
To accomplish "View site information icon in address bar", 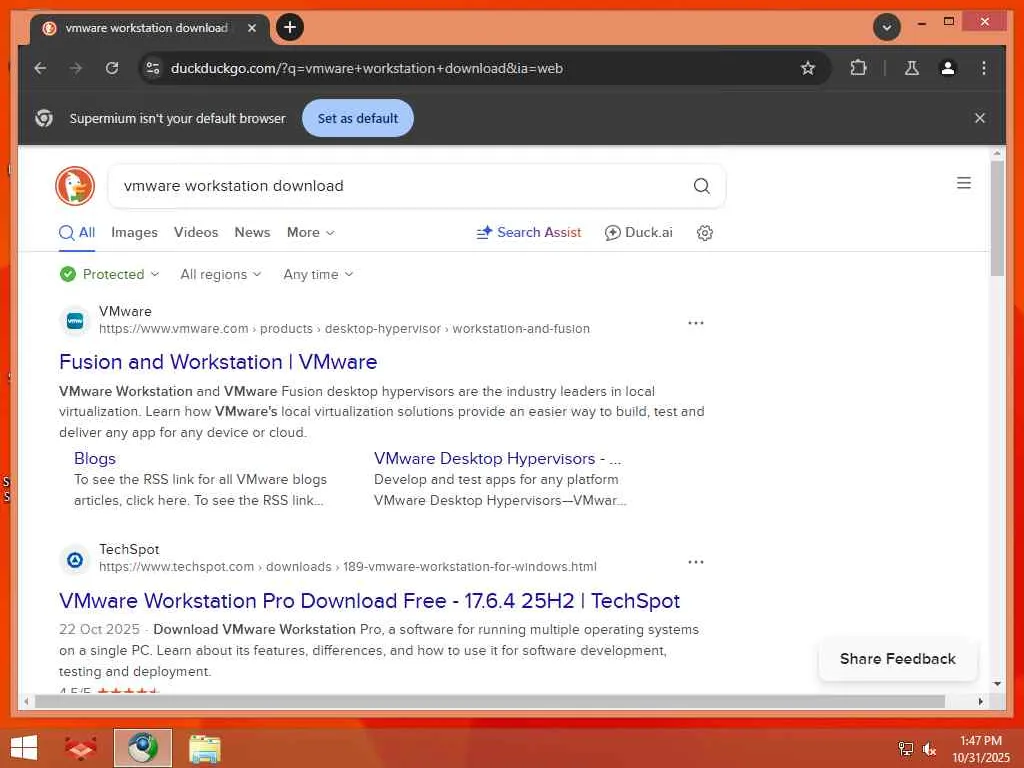I will pyautogui.click(x=153, y=68).
